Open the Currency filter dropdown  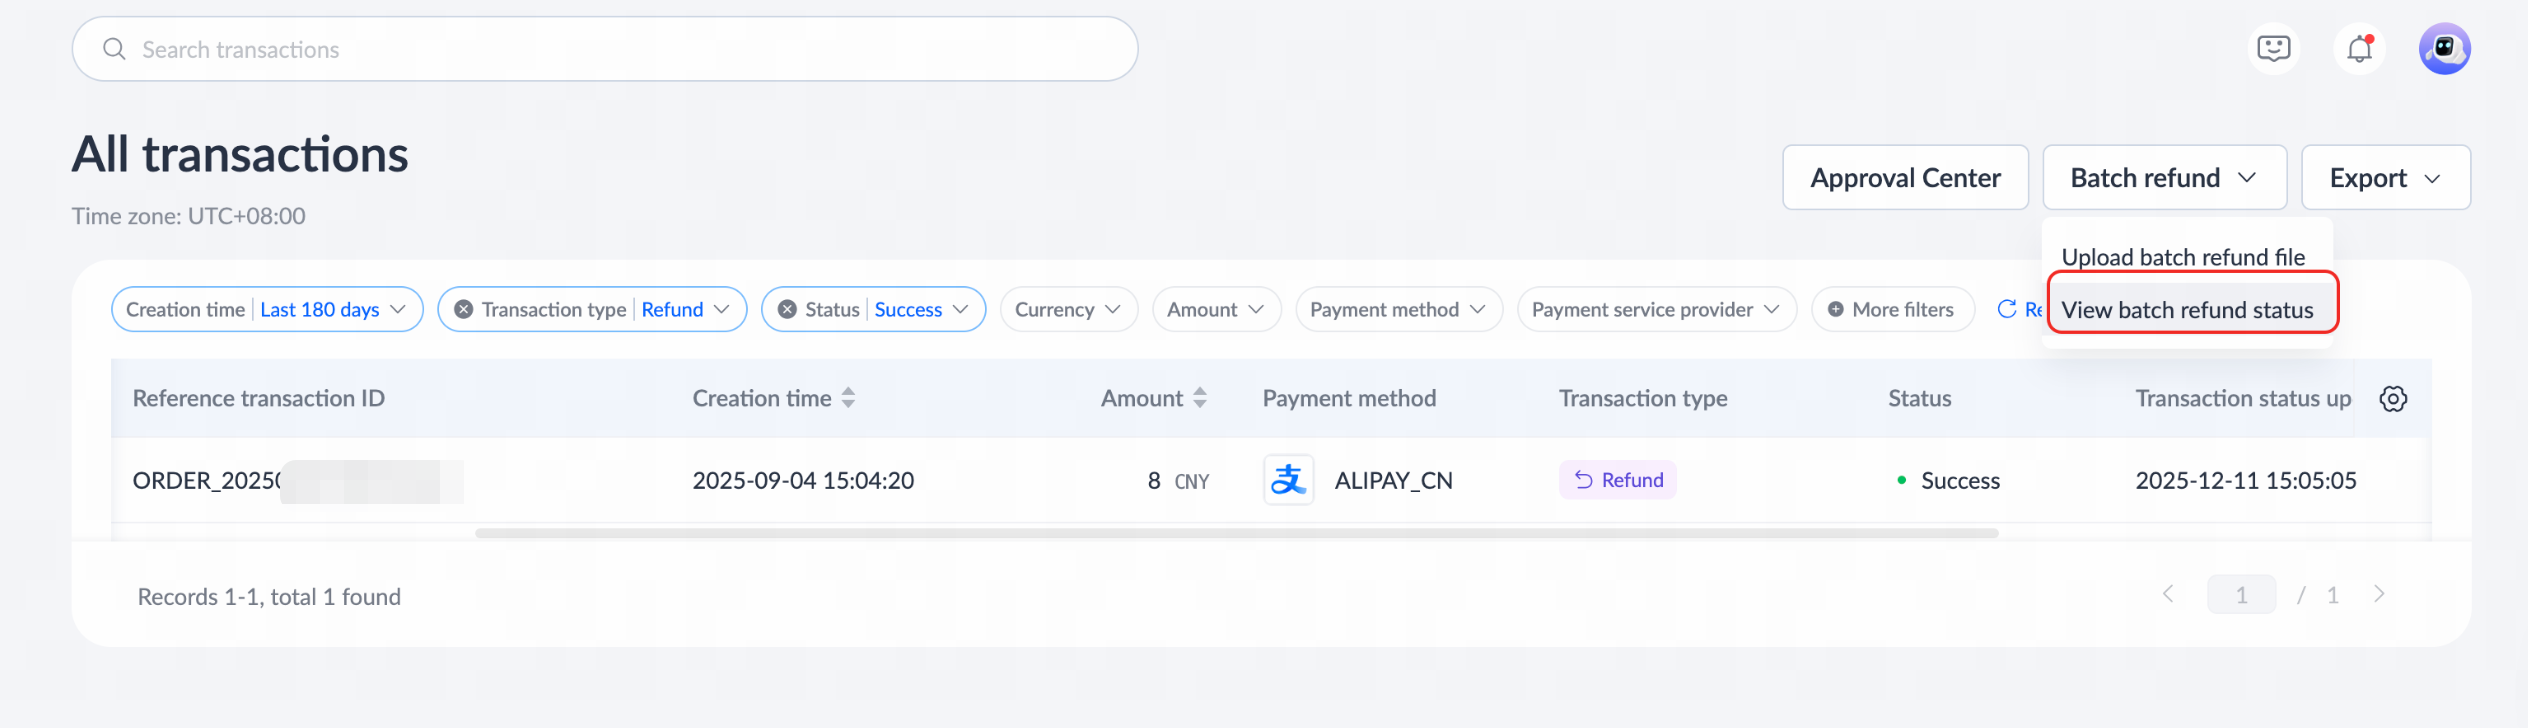(1068, 310)
